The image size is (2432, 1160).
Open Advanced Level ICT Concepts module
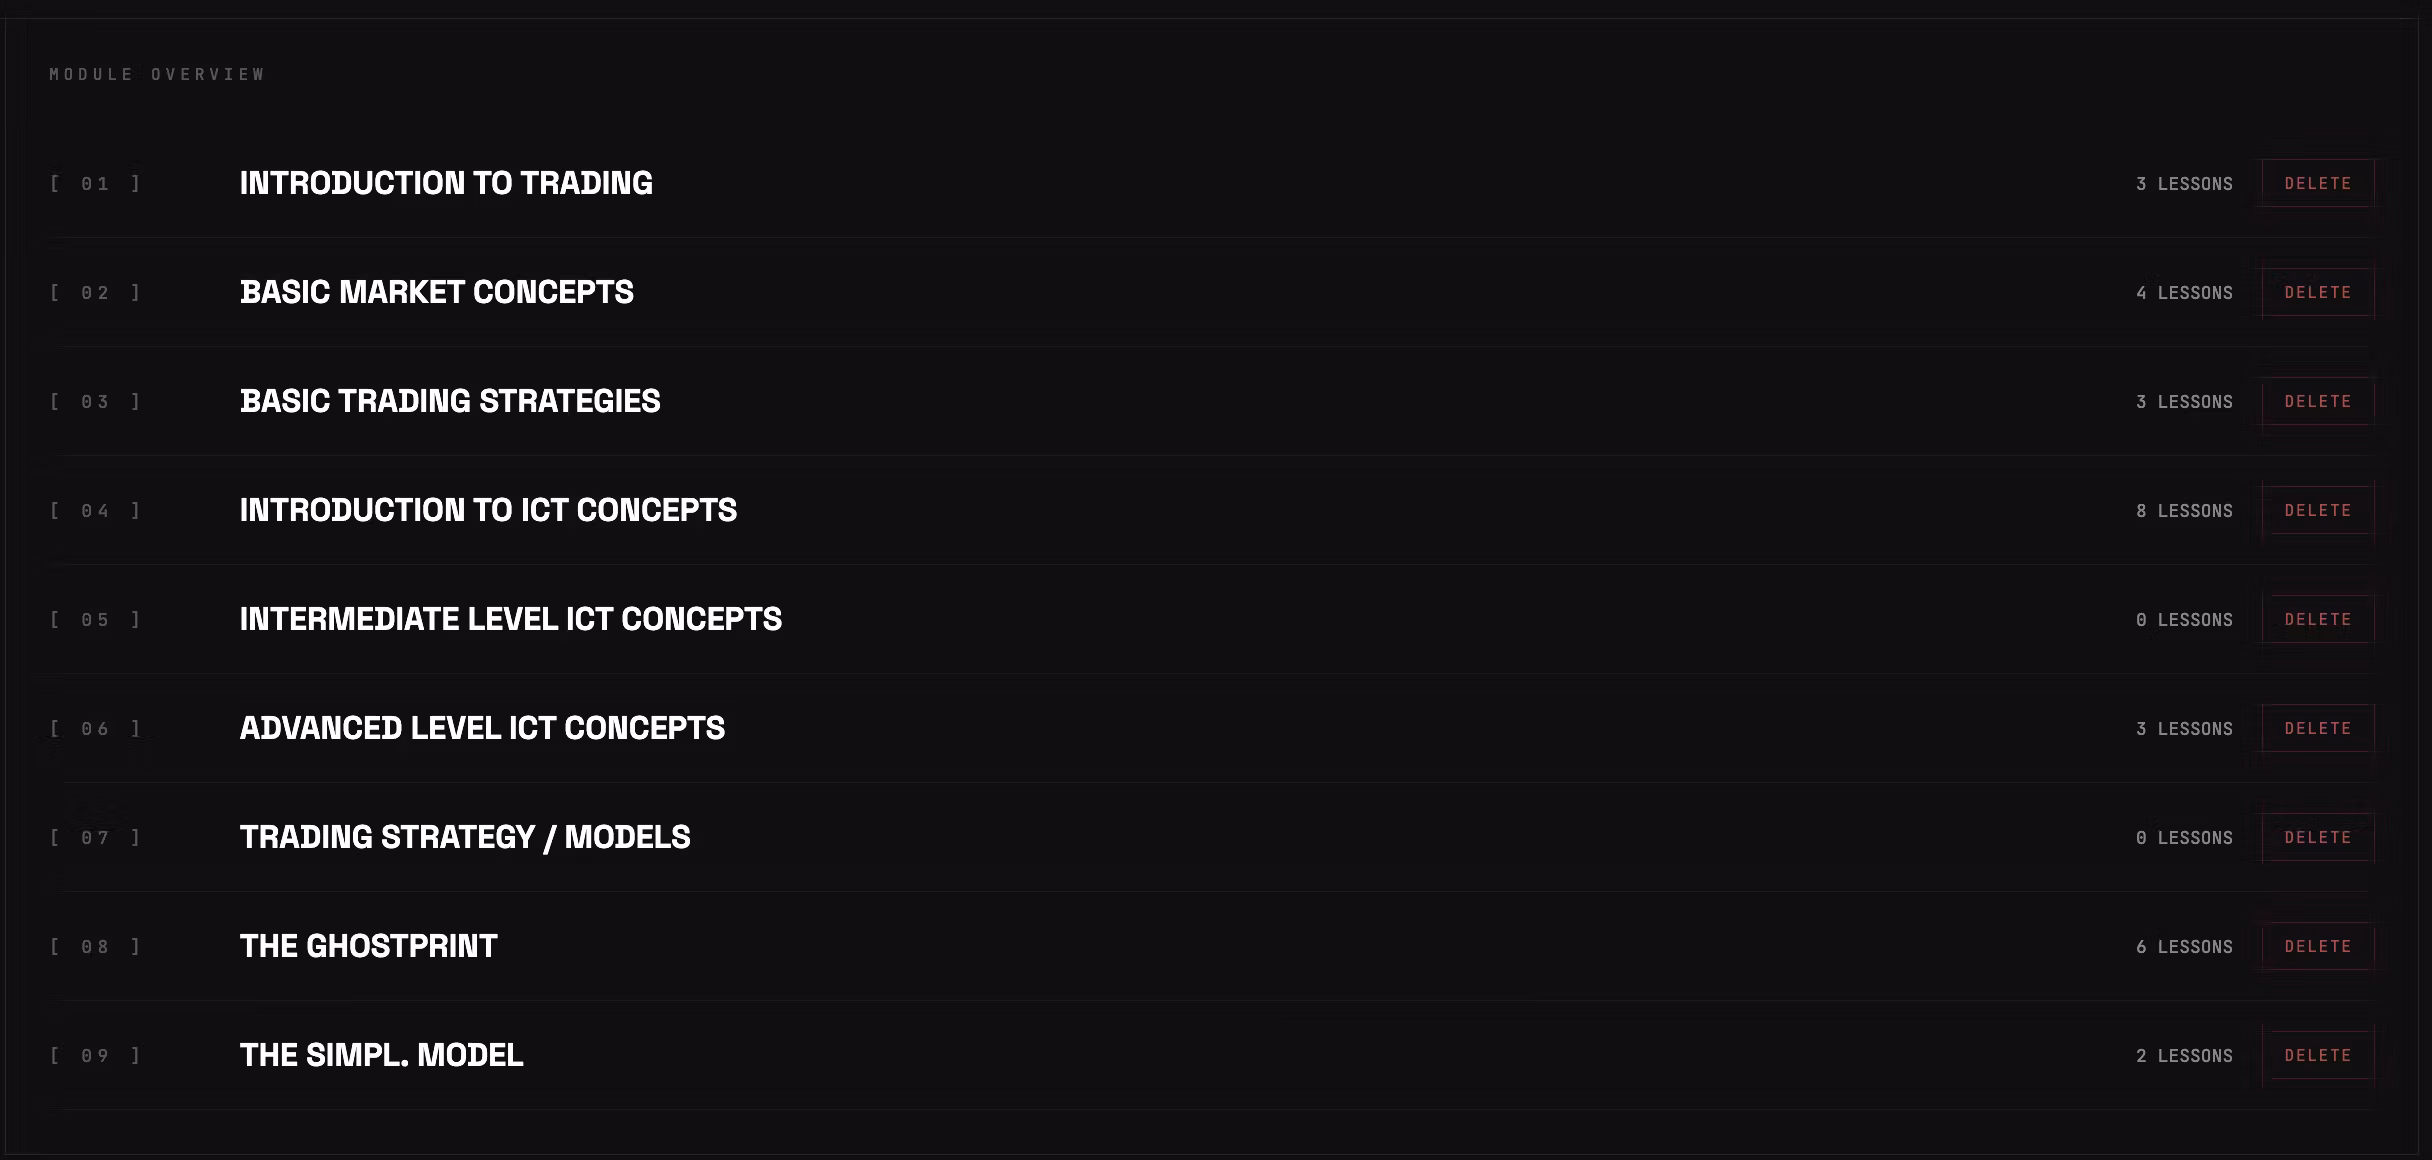click(482, 728)
